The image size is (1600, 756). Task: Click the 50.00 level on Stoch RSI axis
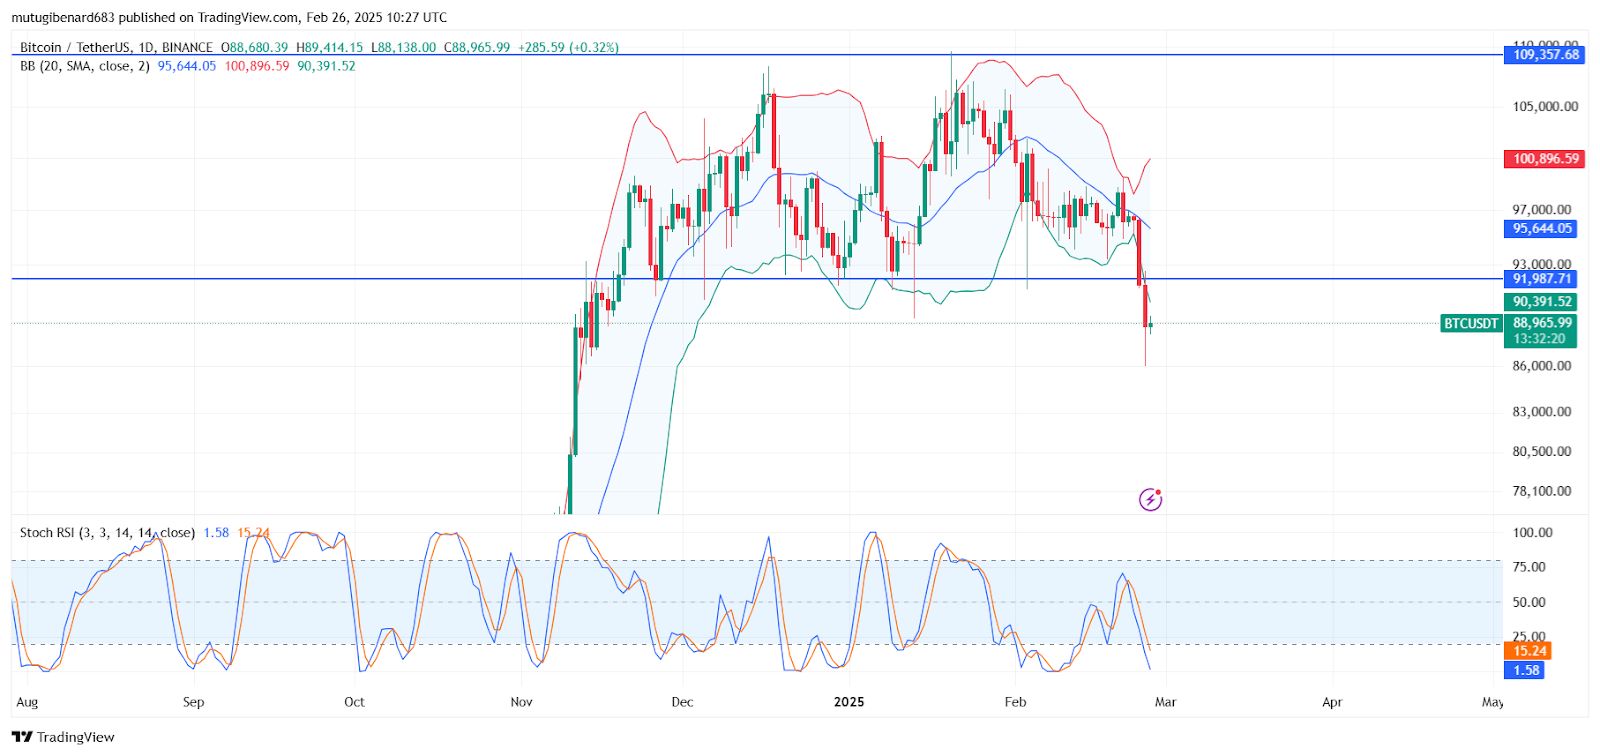[1529, 602]
